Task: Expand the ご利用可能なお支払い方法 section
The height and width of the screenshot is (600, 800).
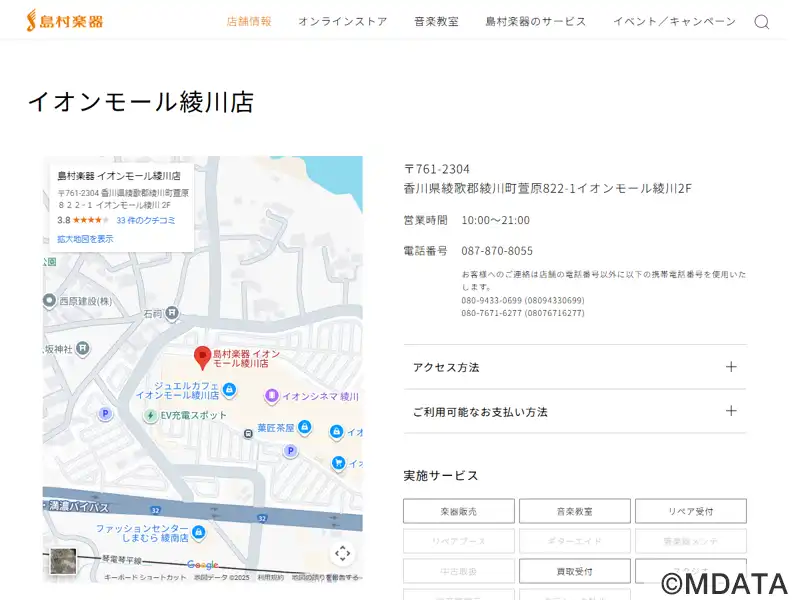Action: (575, 411)
